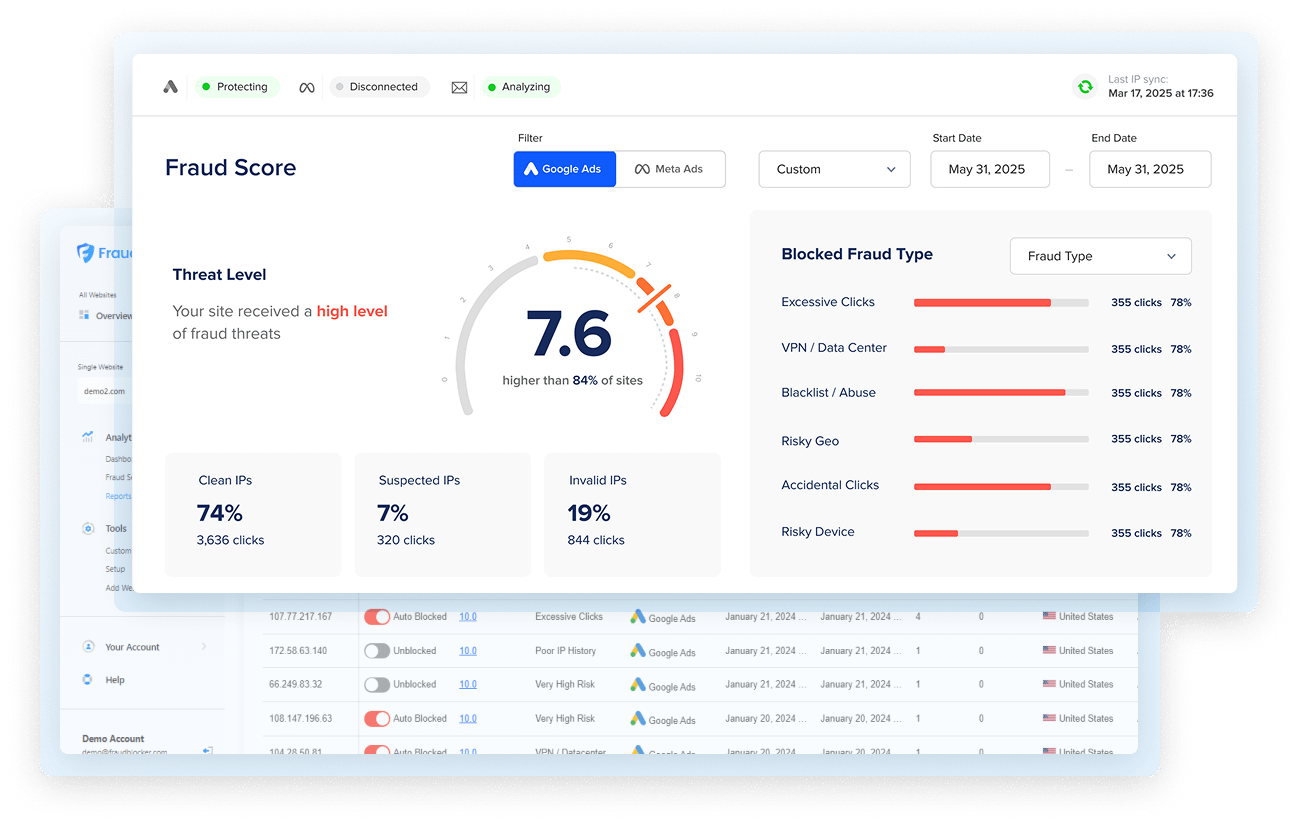Click the logout icon beside Demo Account

point(207,749)
